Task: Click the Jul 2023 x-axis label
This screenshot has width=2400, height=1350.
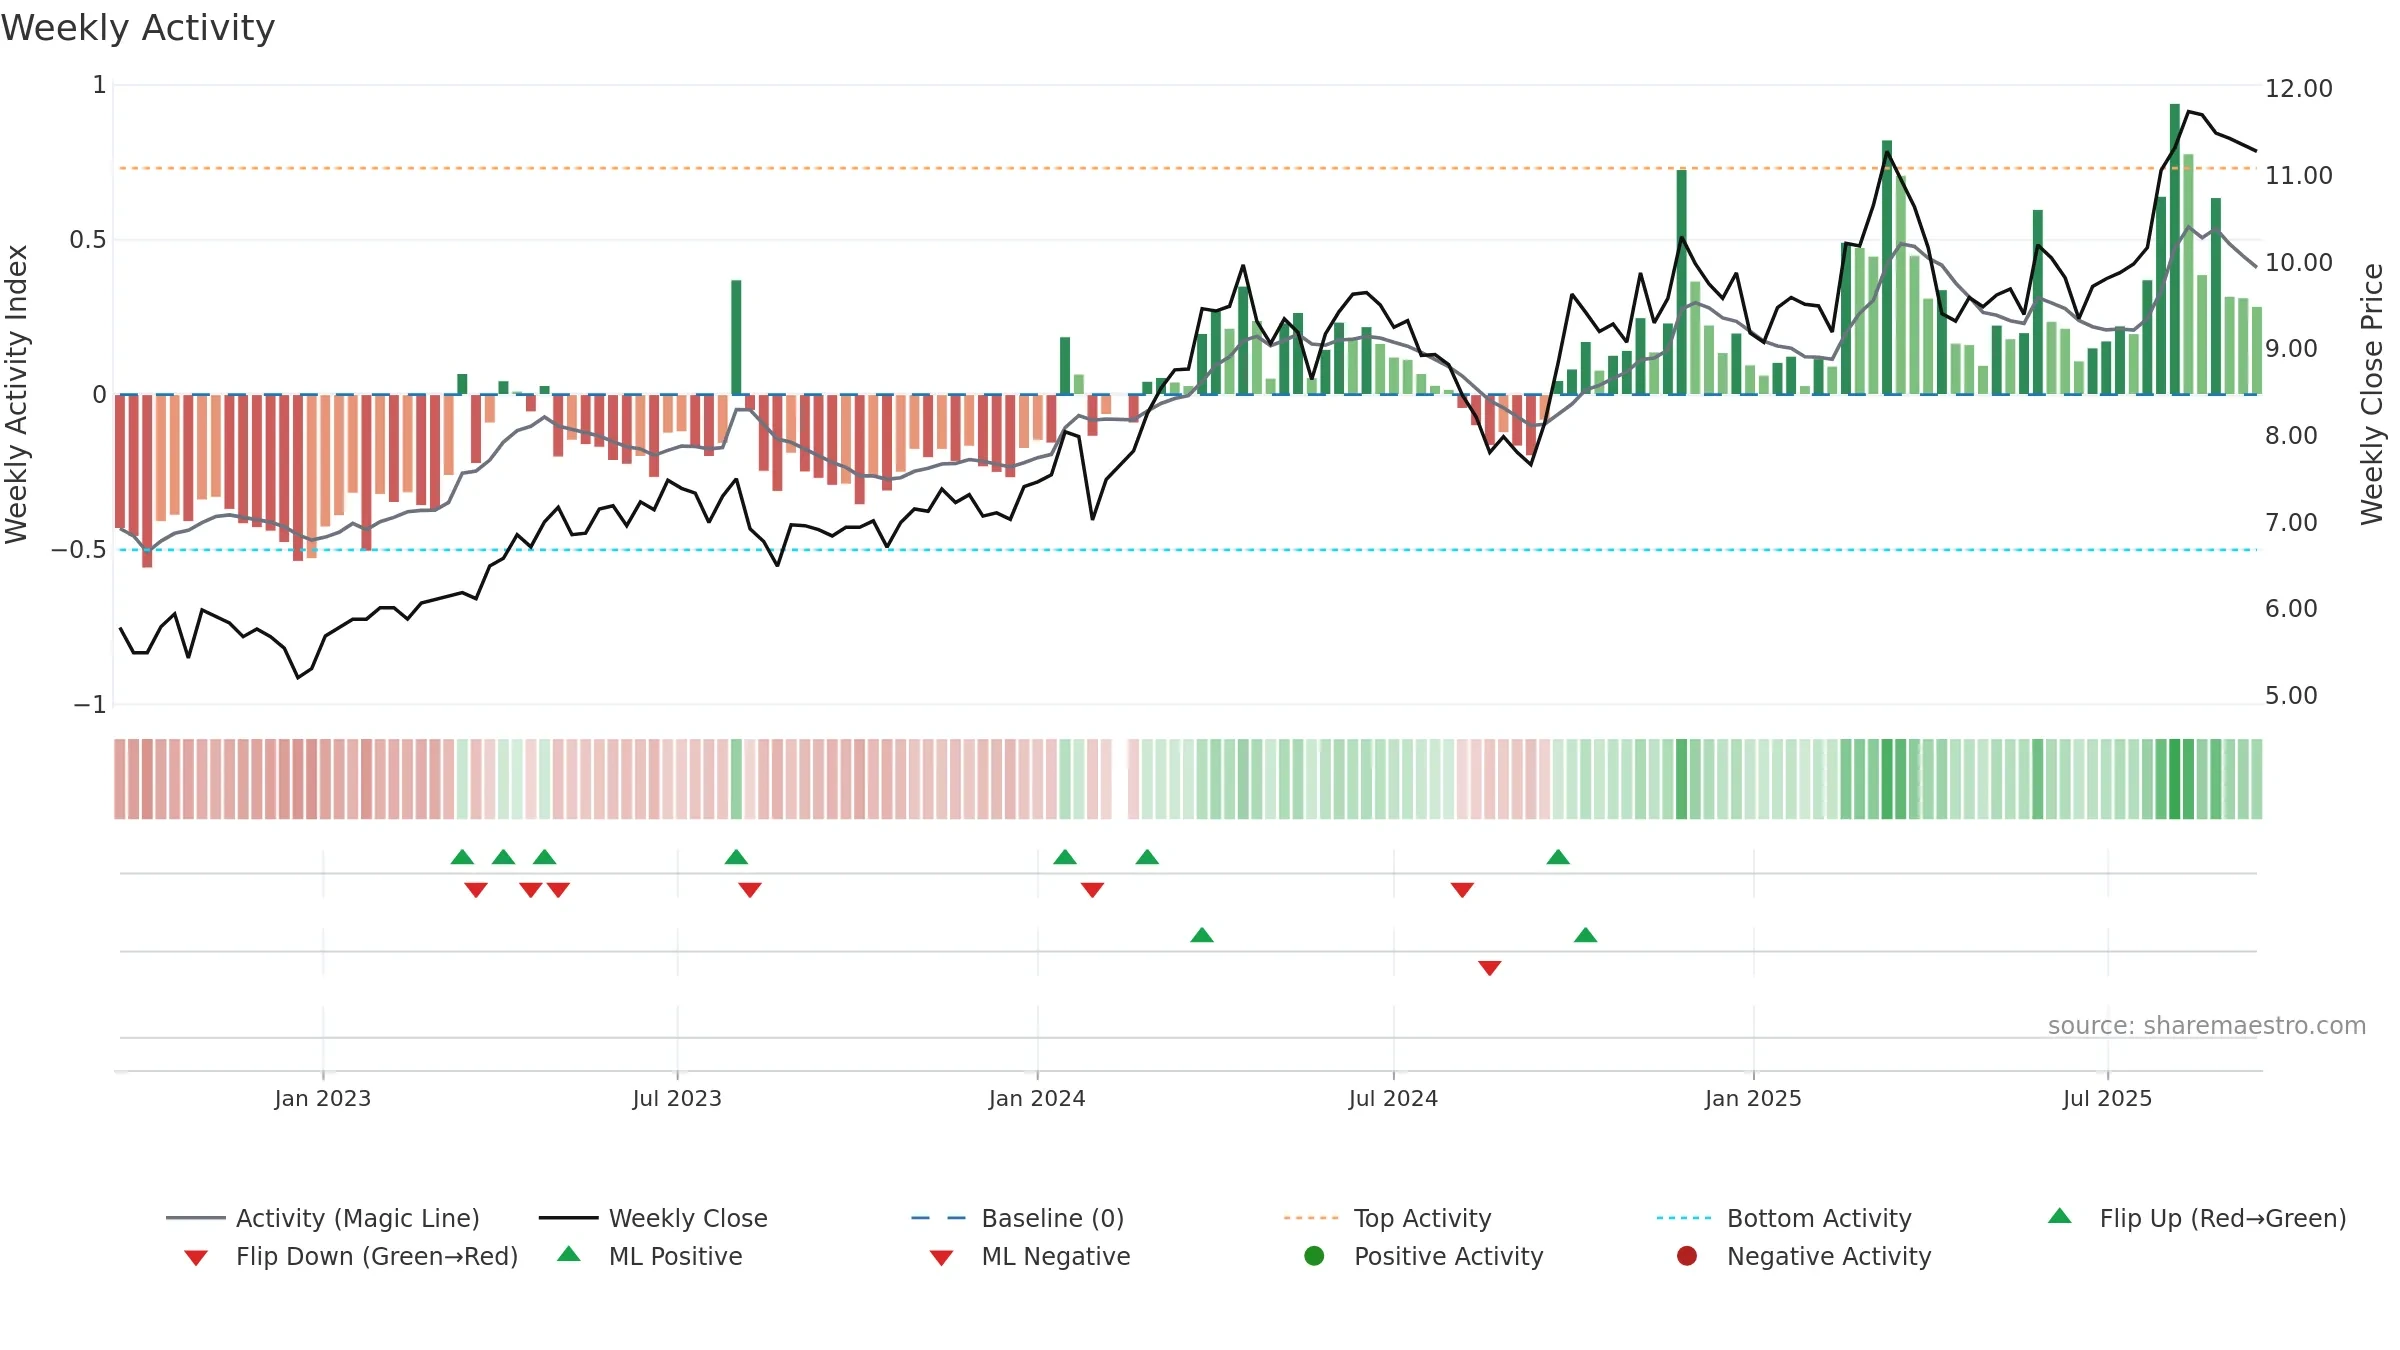Action: point(677,1099)
